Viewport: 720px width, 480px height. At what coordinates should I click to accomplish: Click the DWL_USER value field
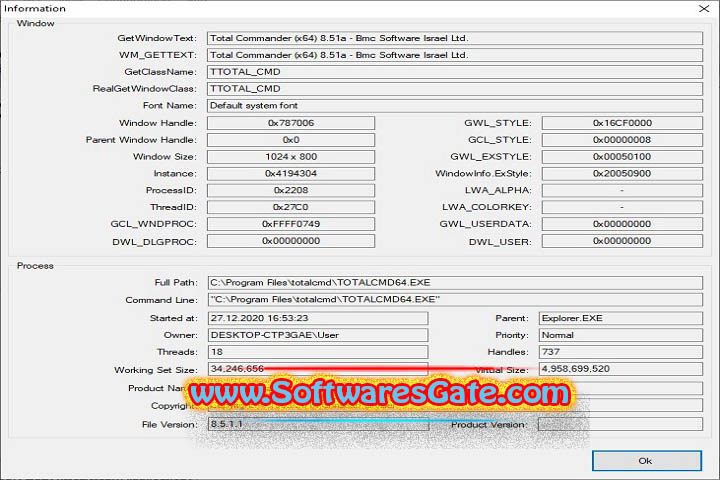tap(622, 241)
